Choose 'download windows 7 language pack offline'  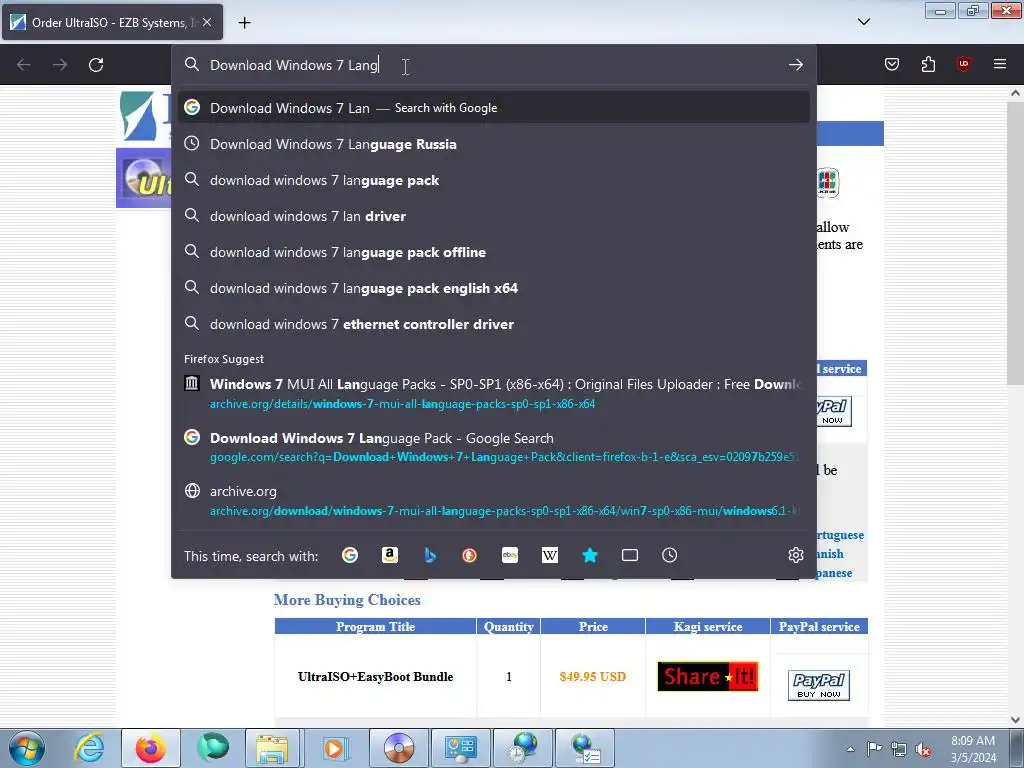(494, 251)
